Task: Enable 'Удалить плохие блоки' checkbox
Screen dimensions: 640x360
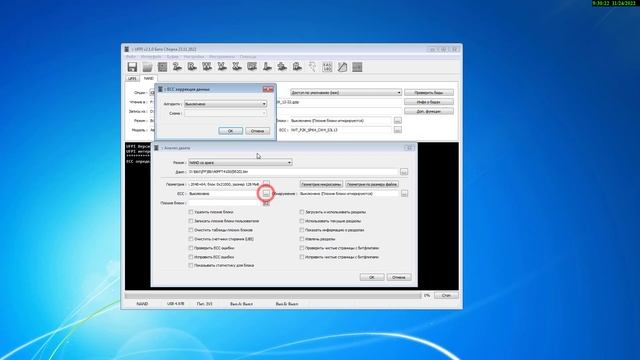Action: tap(191, 212)
